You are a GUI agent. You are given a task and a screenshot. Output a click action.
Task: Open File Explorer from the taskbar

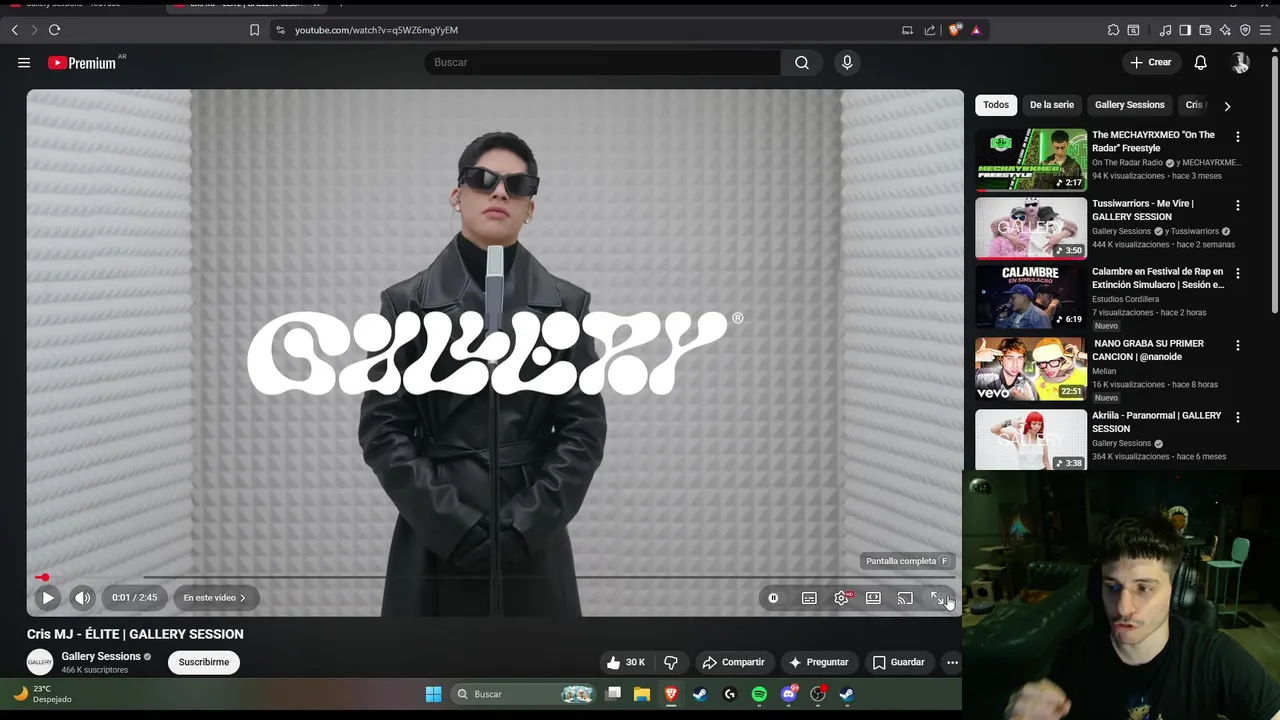pyautogui.click(x=642, y=694)
